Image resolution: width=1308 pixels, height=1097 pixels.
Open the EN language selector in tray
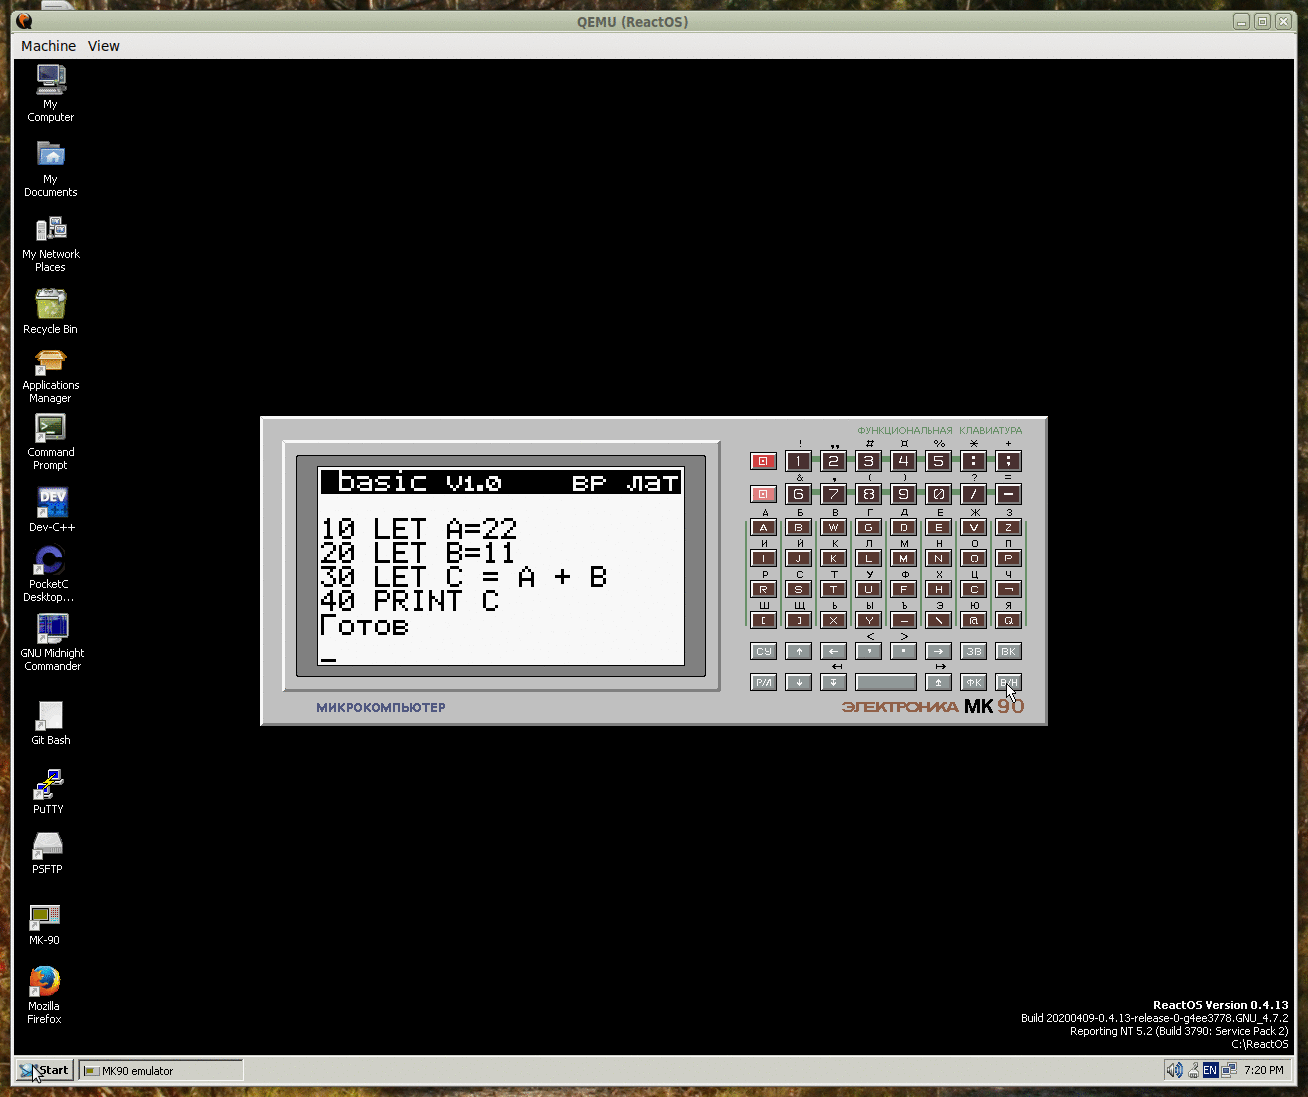pos(1210,1070)
